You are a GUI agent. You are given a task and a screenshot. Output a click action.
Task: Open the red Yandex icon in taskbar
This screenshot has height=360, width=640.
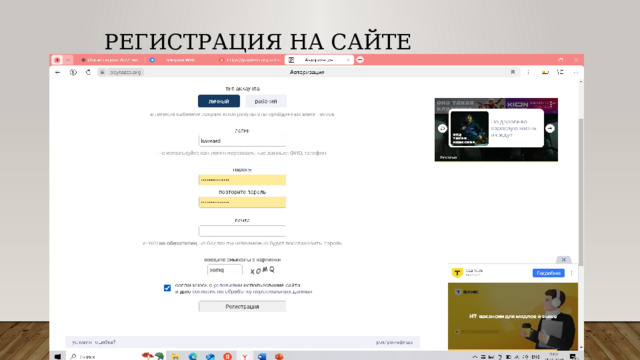point(227,357)
